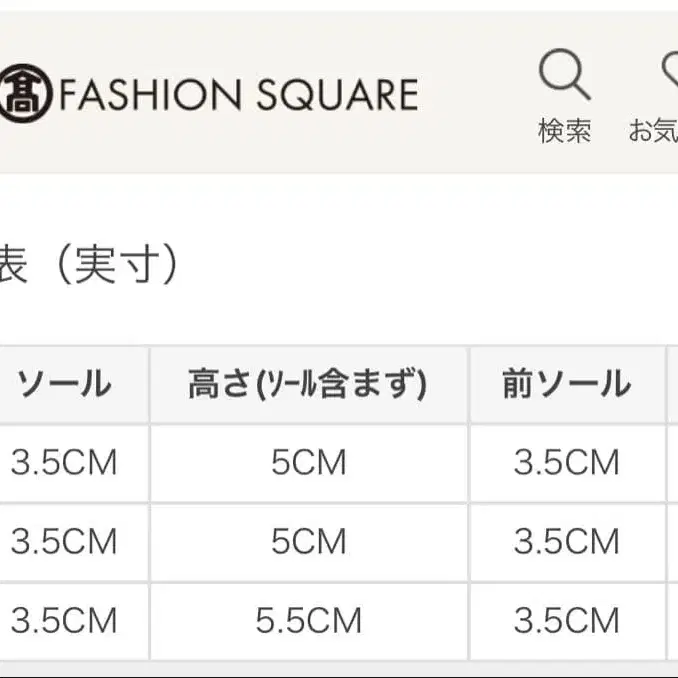Select second row 前ソール 3.5CM cell

tap(566, 542)
